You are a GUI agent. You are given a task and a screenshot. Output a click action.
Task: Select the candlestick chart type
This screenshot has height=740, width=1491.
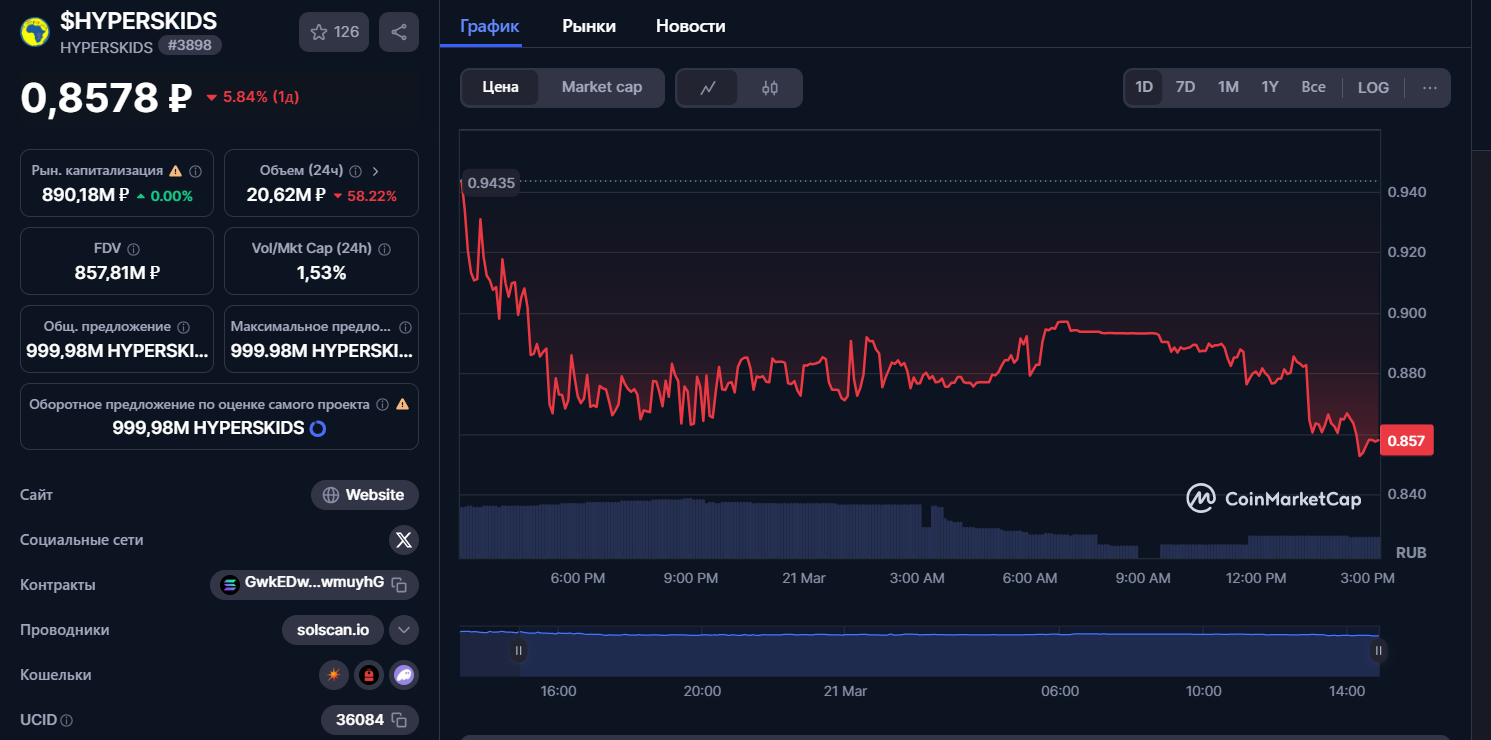point(770,88)
